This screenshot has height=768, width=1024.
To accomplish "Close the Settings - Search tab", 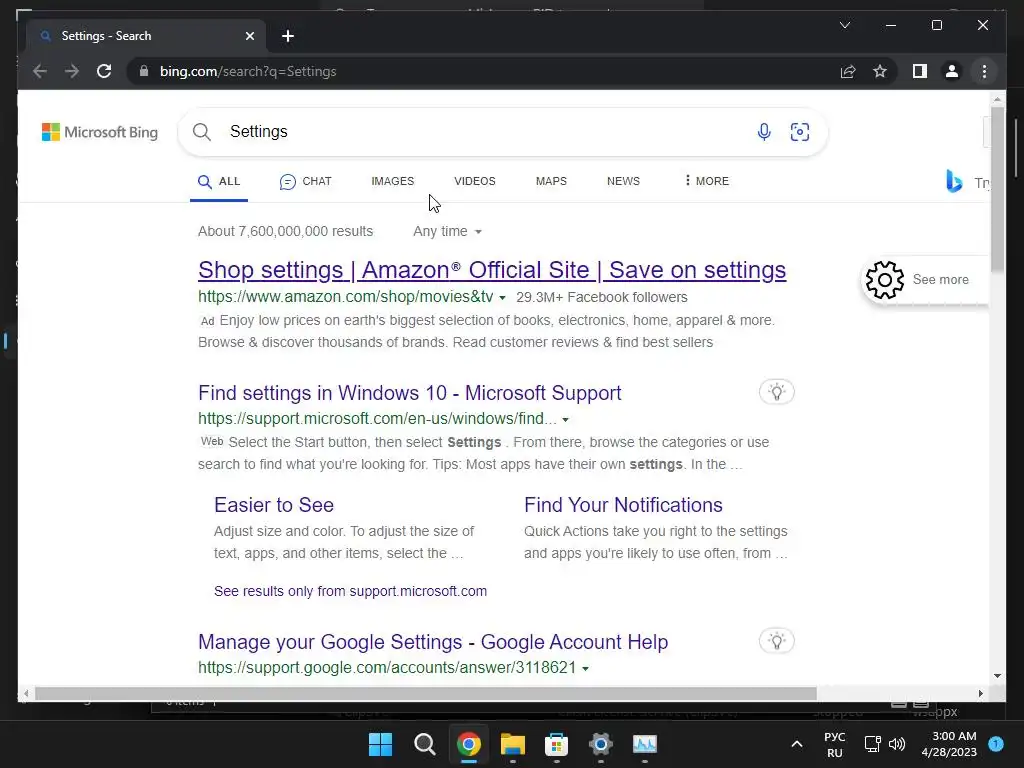I will 249,36.
